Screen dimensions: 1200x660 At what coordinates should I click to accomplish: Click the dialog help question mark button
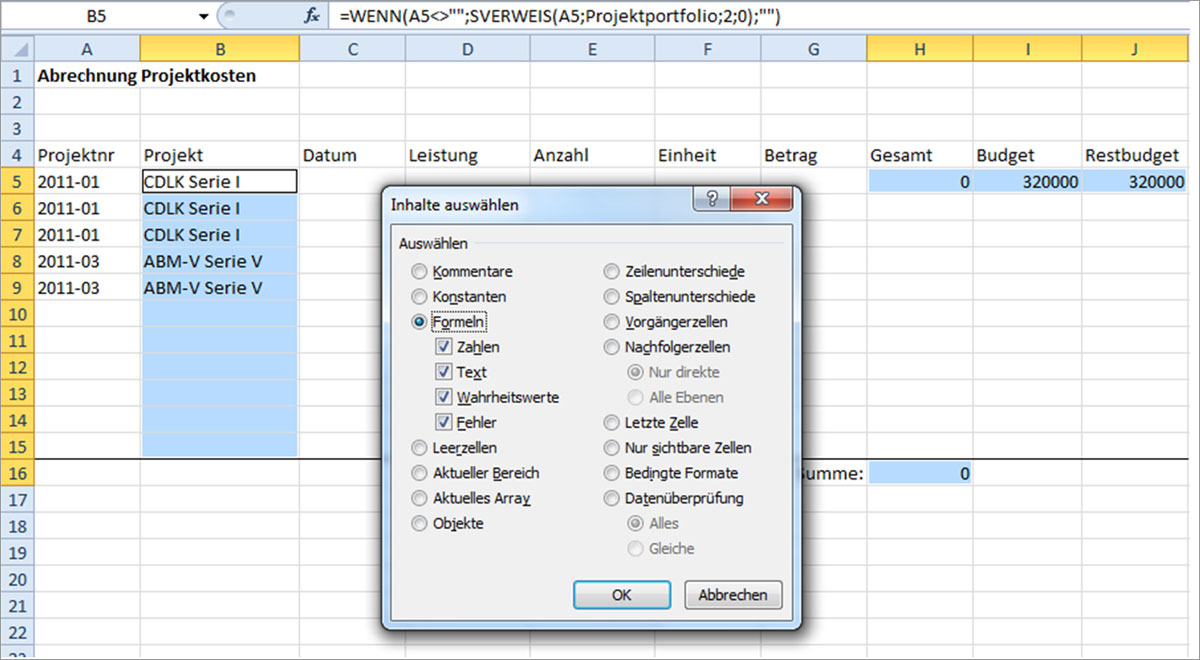[x=711, y=199]
